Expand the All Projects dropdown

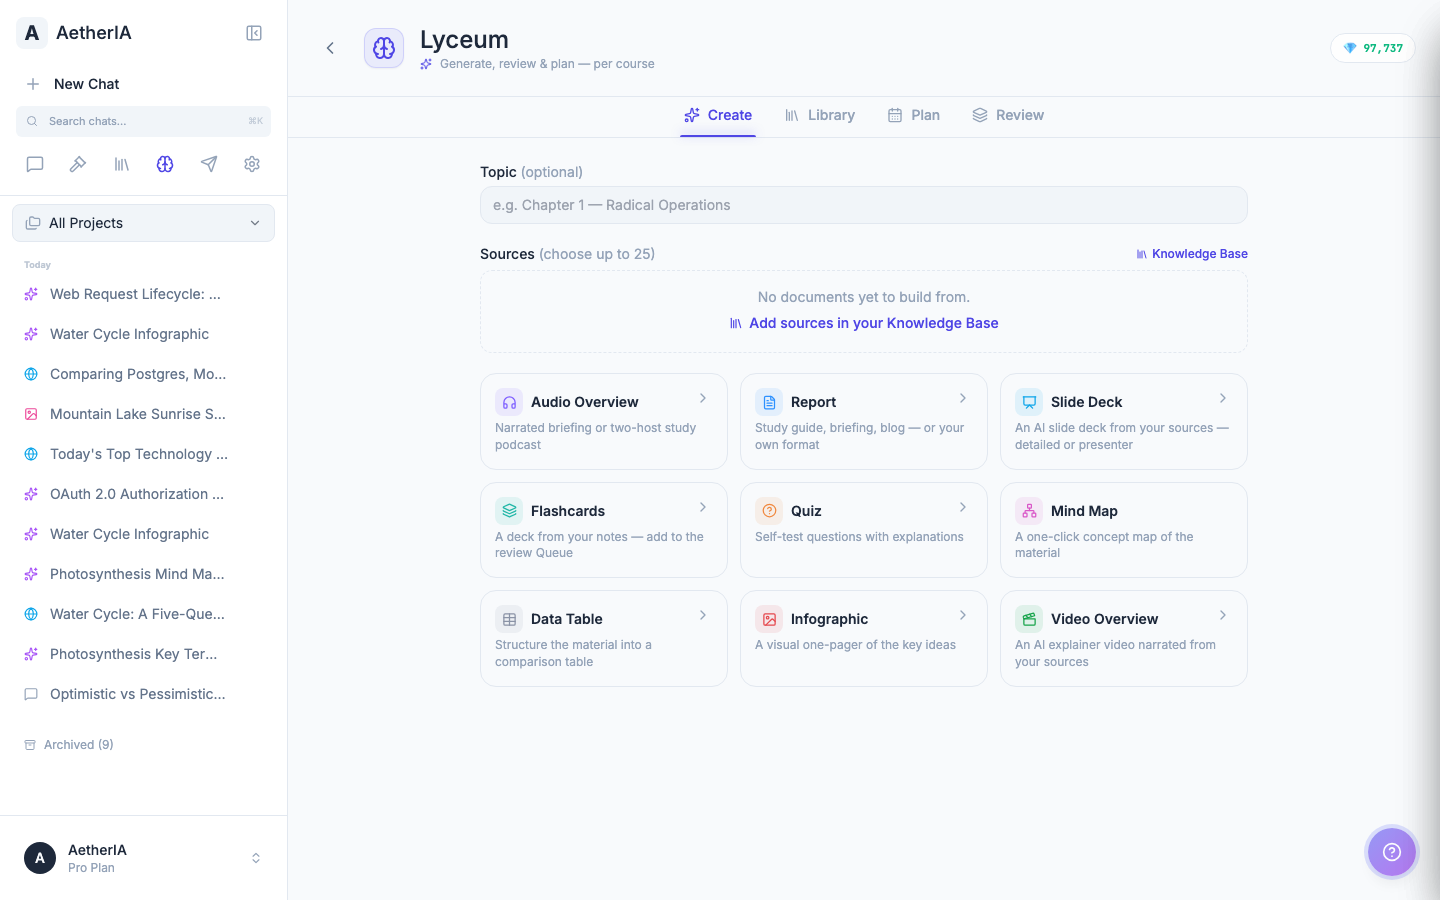point(143,223)
